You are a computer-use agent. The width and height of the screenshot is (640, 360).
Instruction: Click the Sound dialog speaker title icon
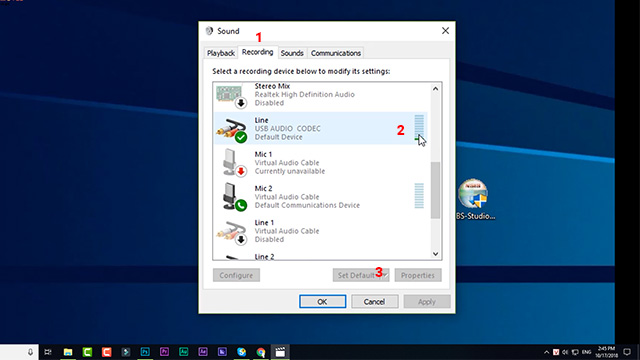point(209,31)
